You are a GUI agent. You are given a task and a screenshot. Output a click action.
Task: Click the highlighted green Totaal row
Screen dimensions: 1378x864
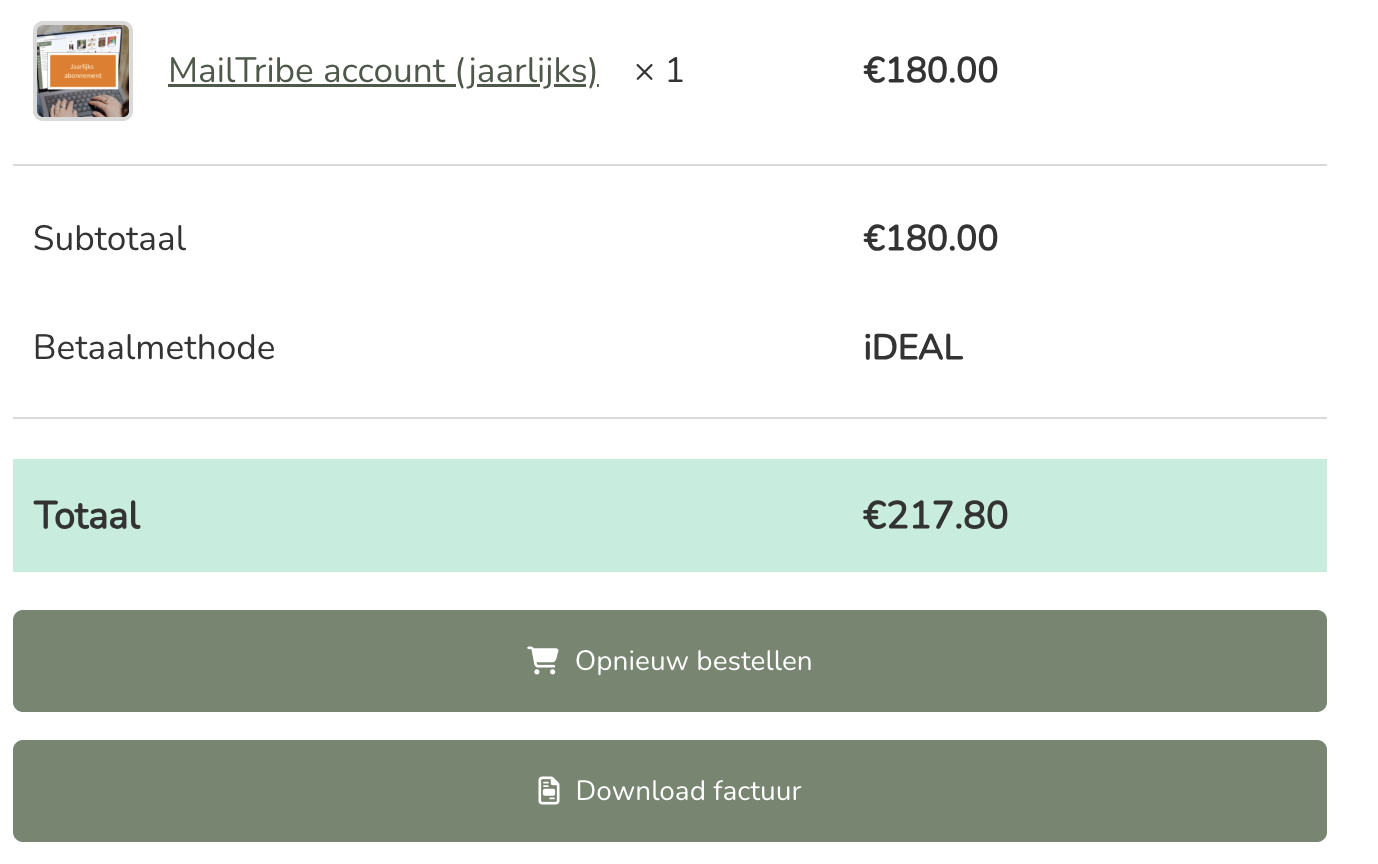(x=500, y=515)
